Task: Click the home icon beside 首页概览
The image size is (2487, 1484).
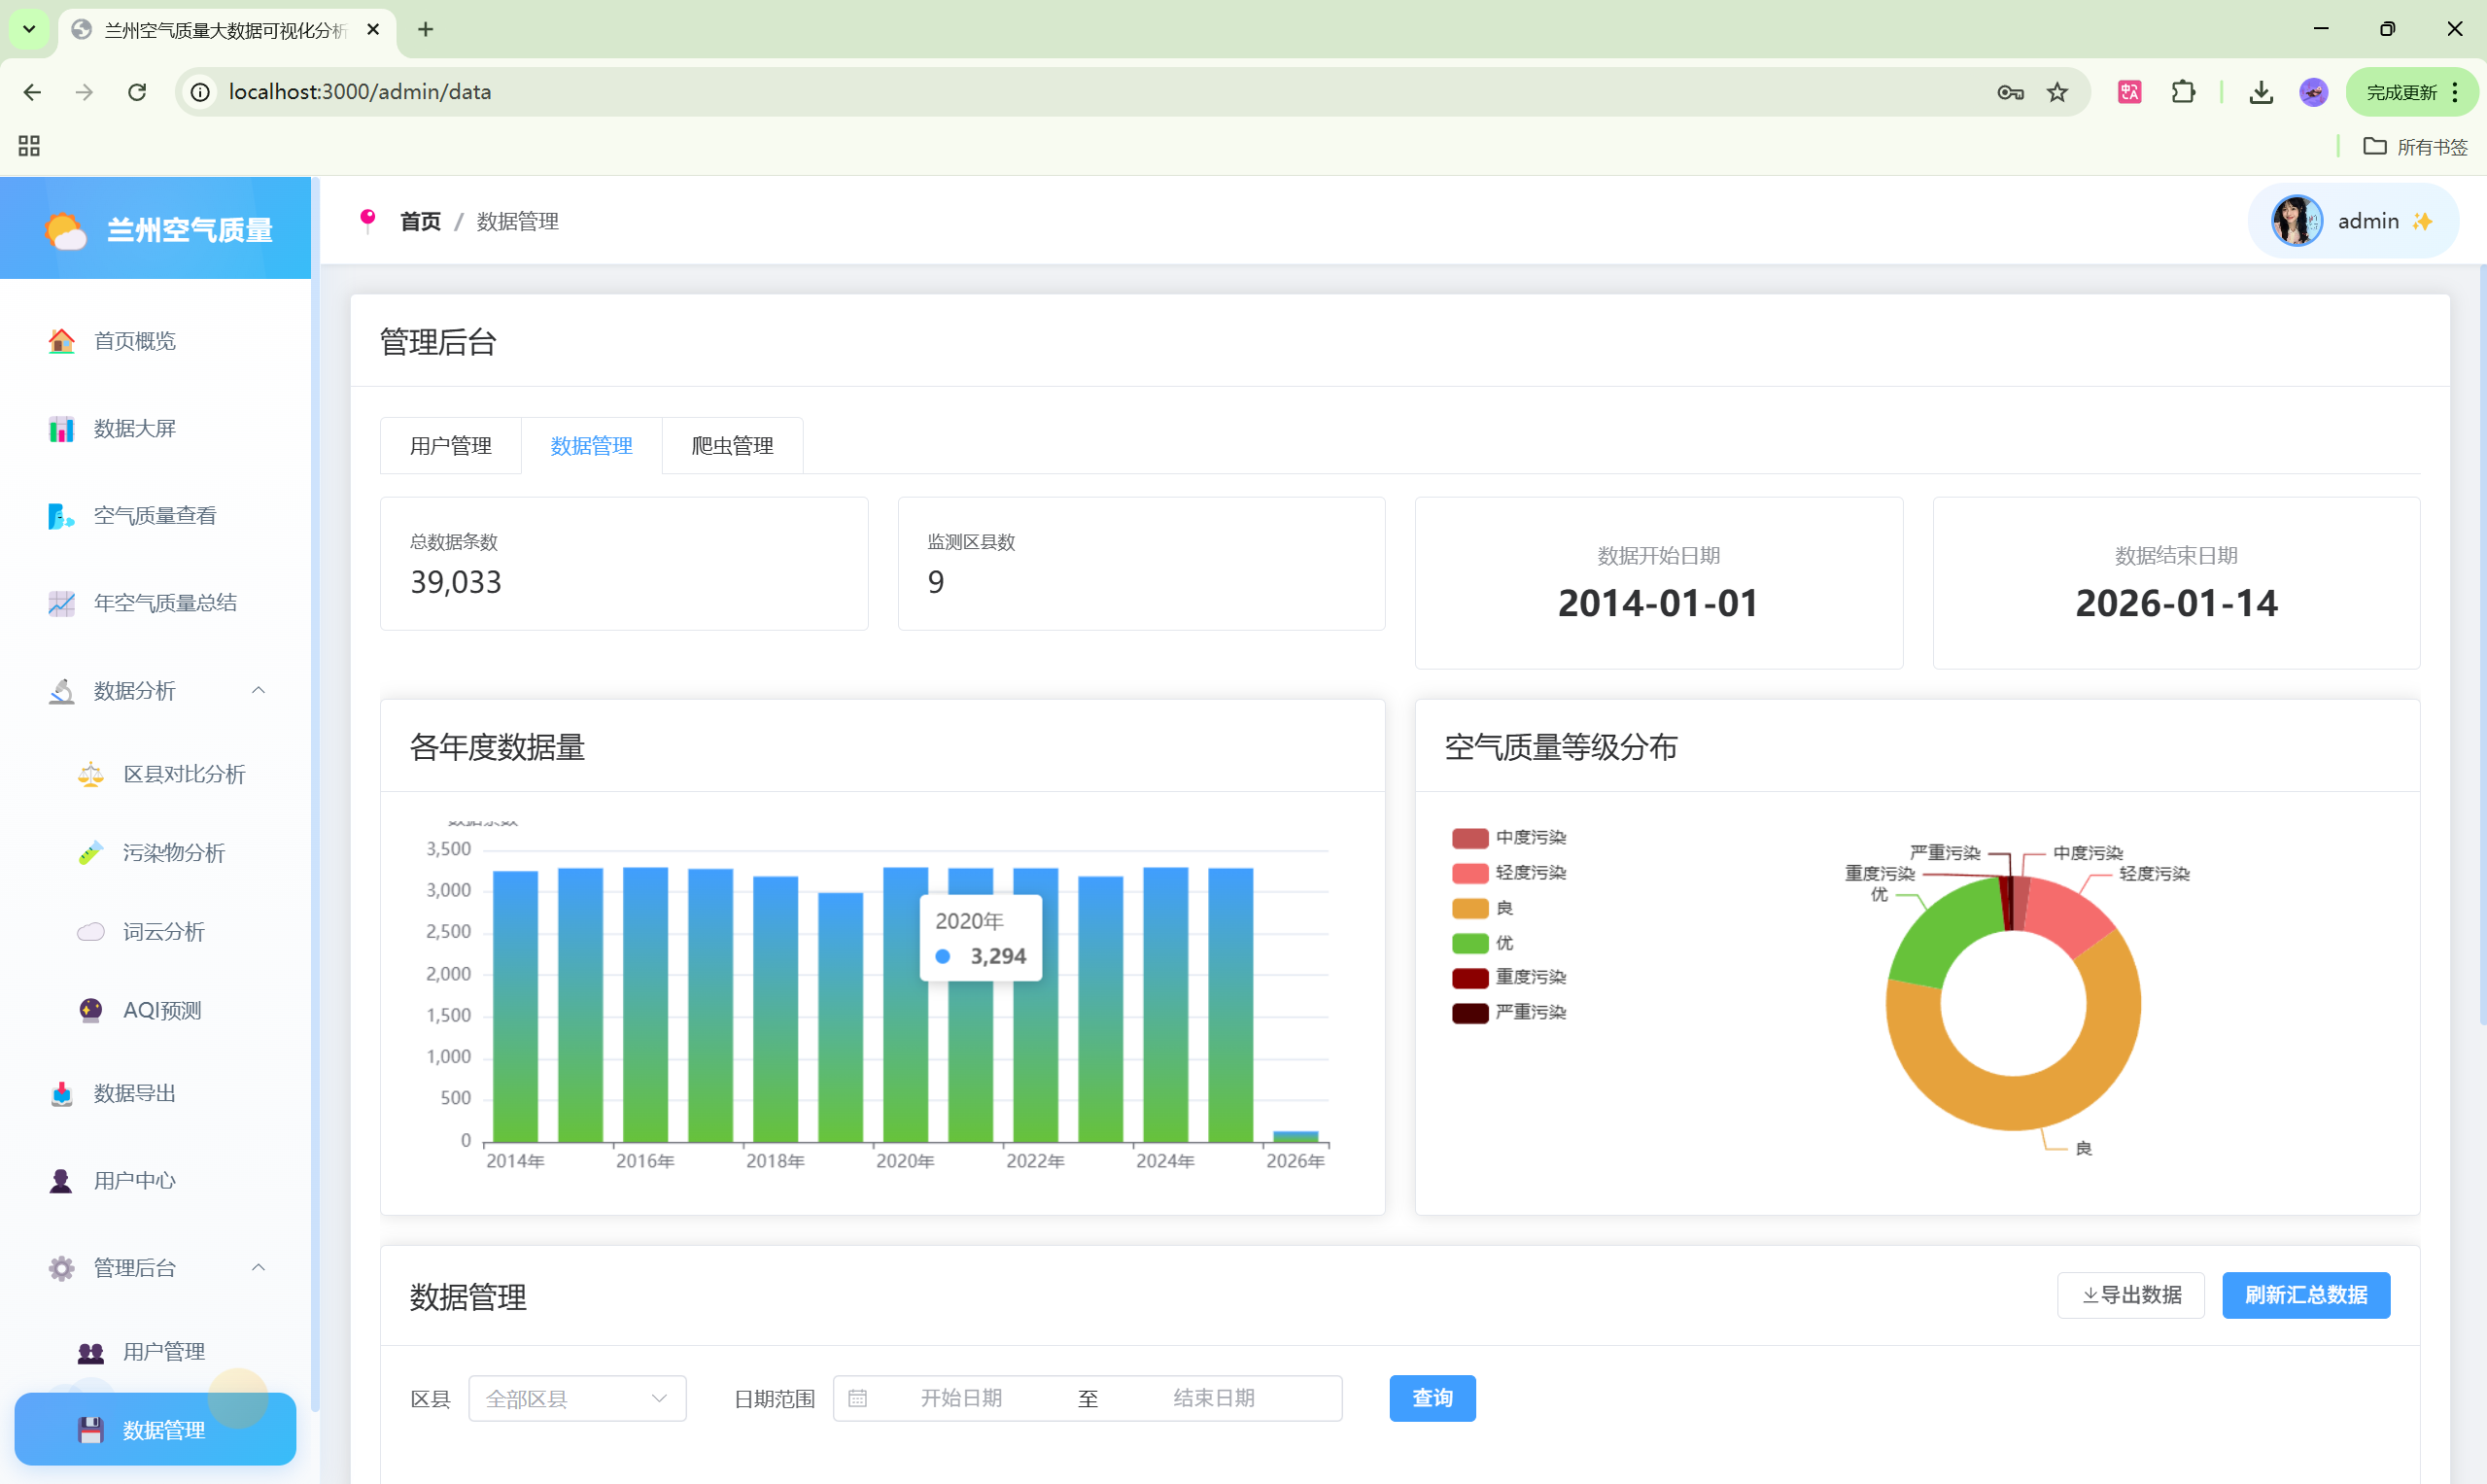Action: click(x=61, y=341)
